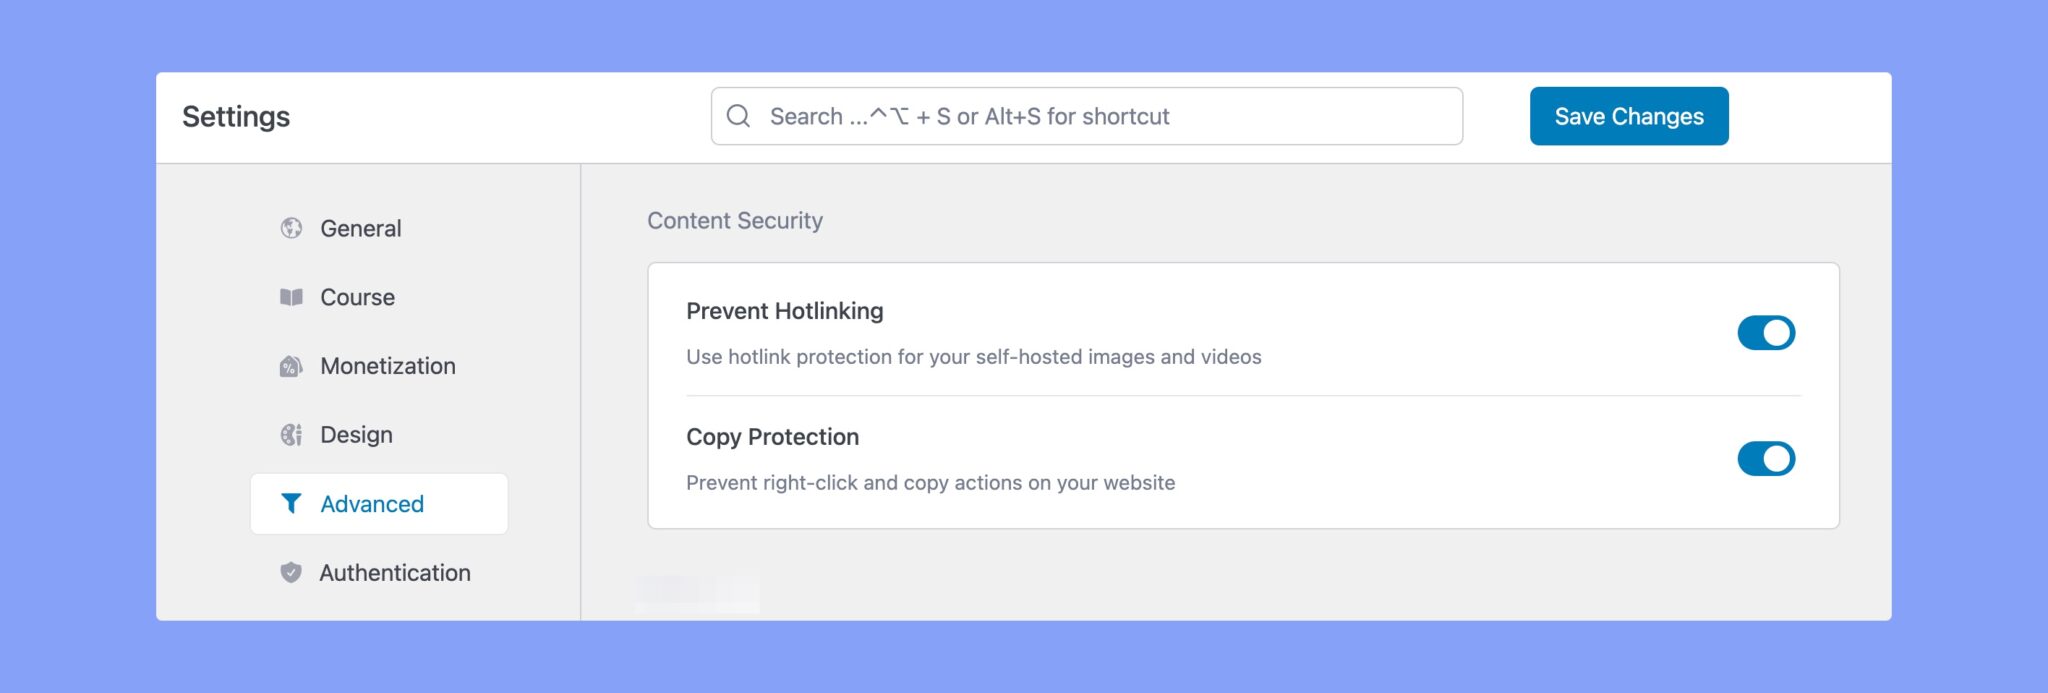Click the Prevent Hotlinking option title

point(785,311)
